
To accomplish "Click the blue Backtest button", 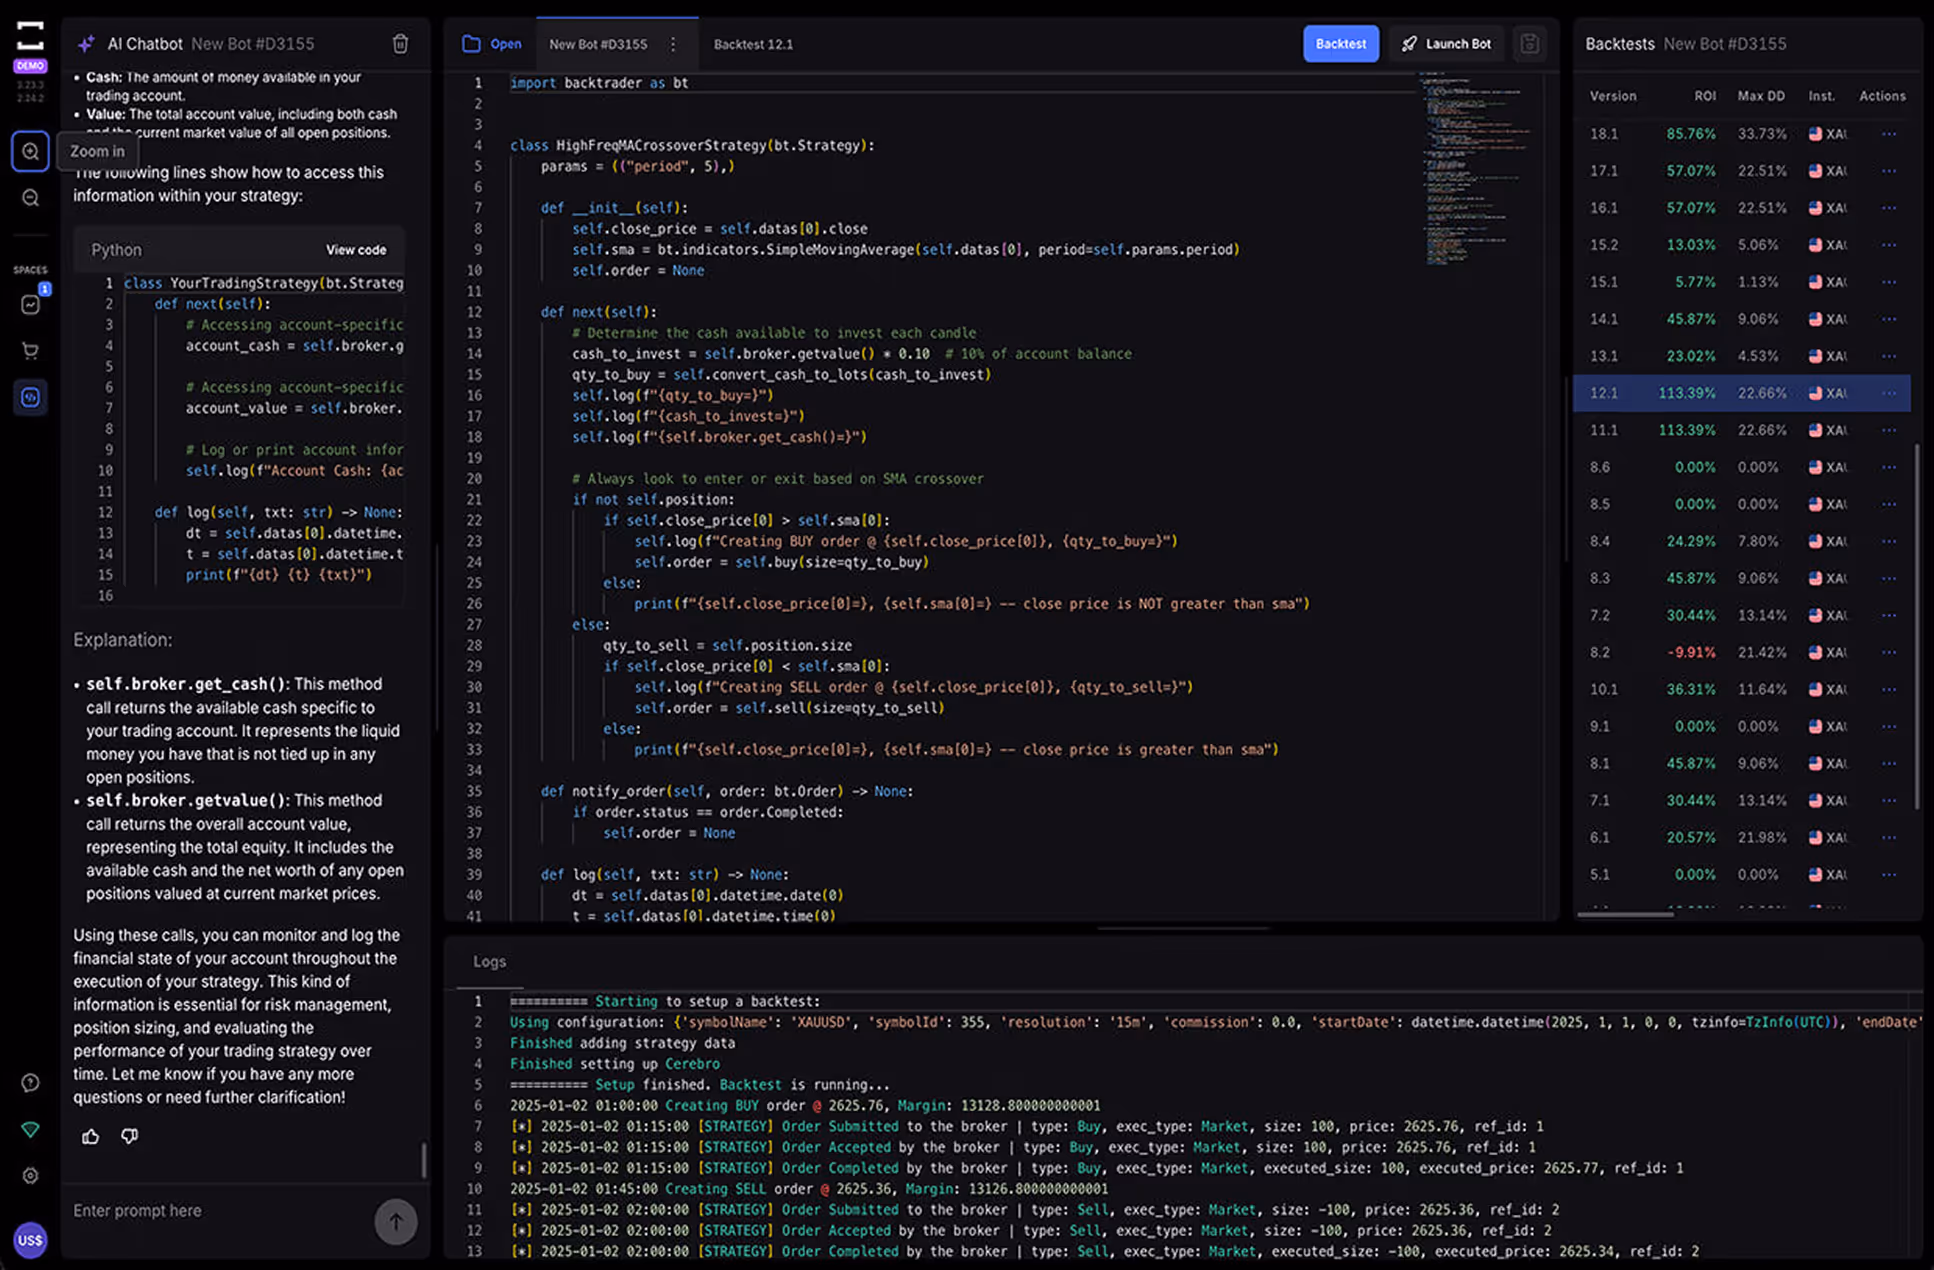I will (x=1340, y=44).
